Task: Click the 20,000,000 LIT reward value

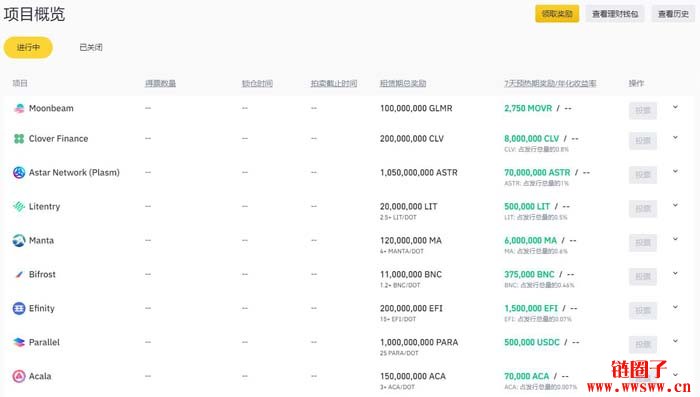Action: pos(408,207)
